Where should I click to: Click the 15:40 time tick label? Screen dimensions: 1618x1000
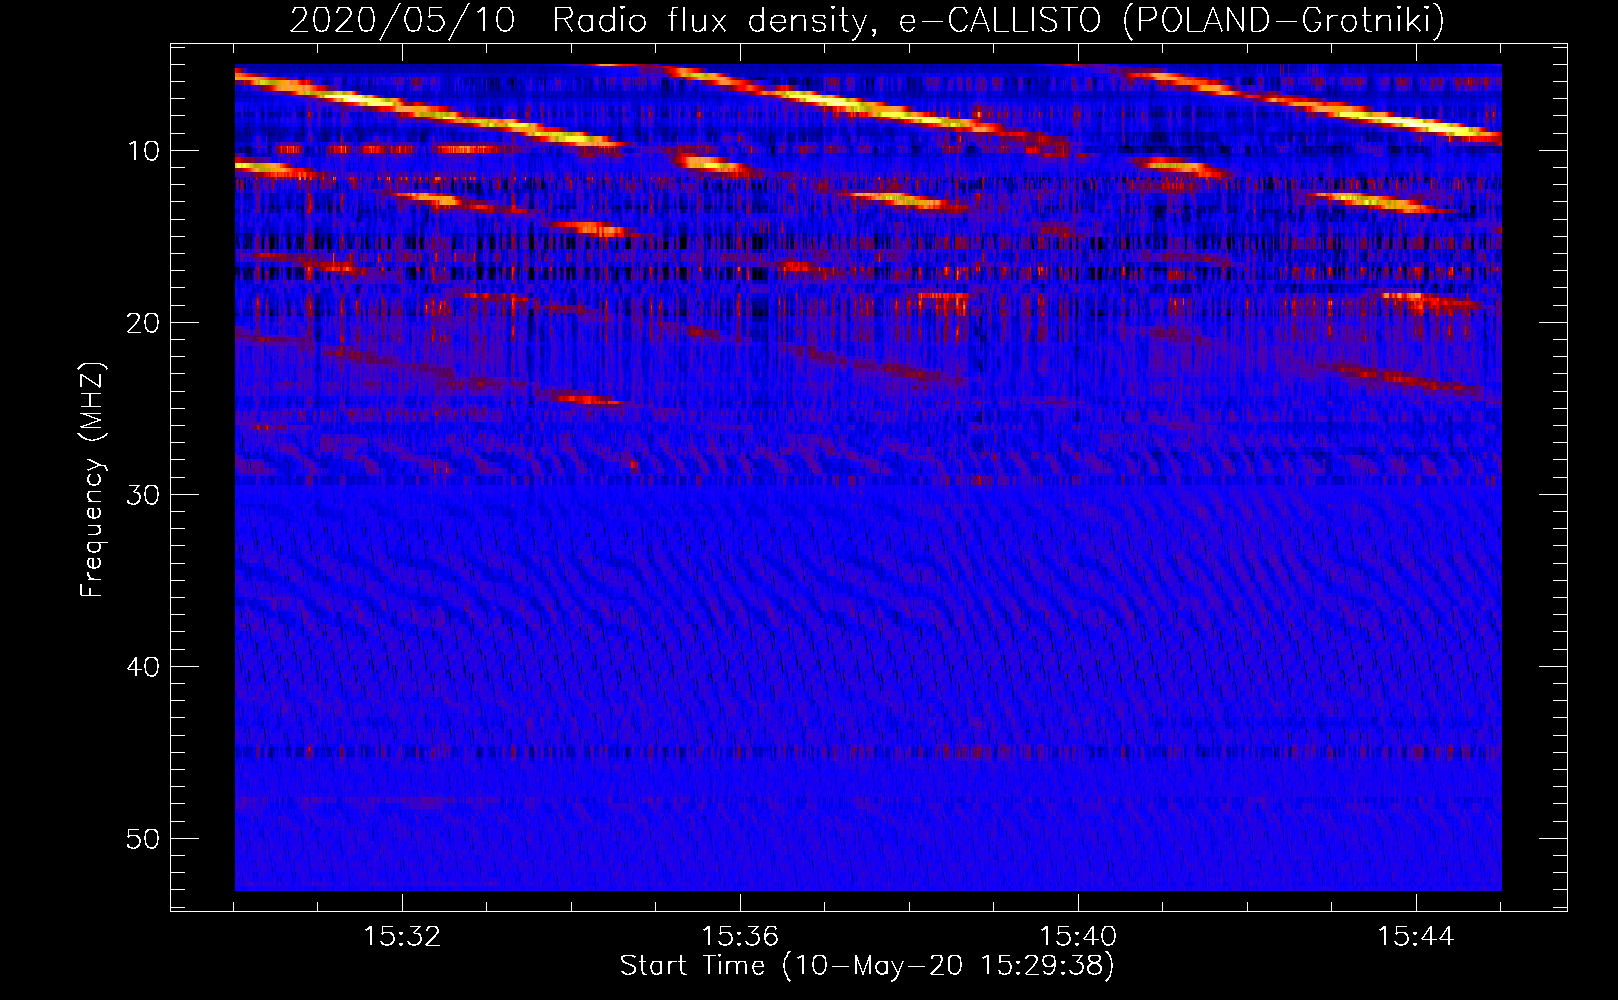(1078, 937)
